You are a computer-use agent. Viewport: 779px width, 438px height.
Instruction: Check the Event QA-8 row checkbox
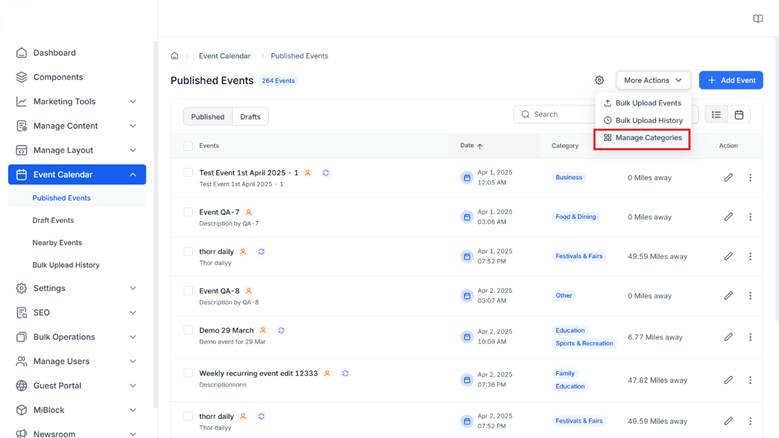click(x=188, y=290)
